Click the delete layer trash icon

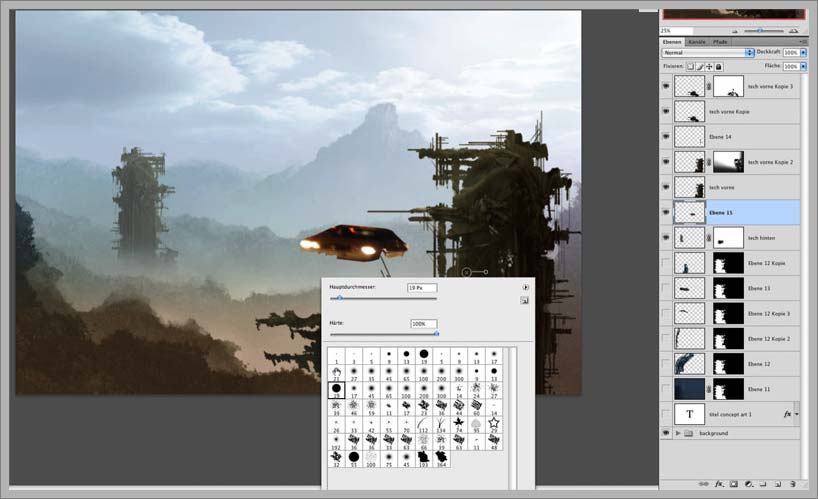pyautogui.click(x=793, y=483)
